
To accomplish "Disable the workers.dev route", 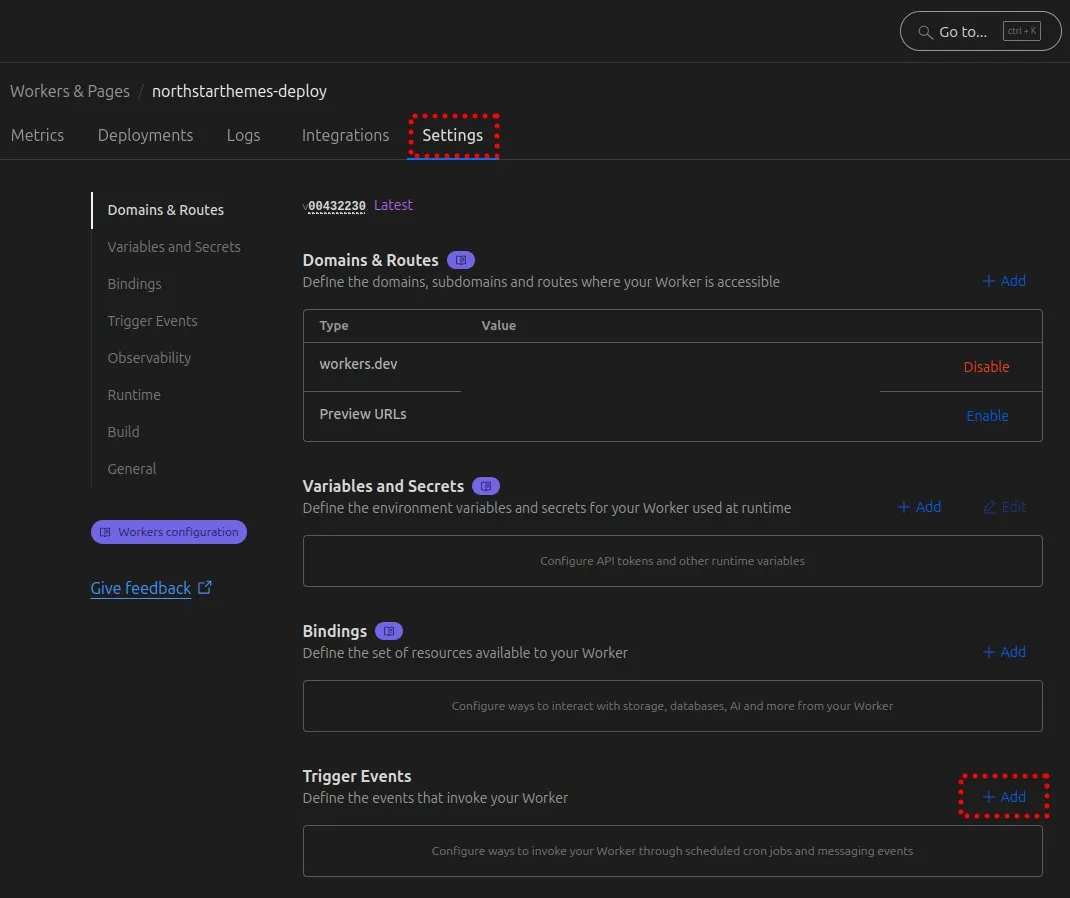I will click(x=986, y=367).
